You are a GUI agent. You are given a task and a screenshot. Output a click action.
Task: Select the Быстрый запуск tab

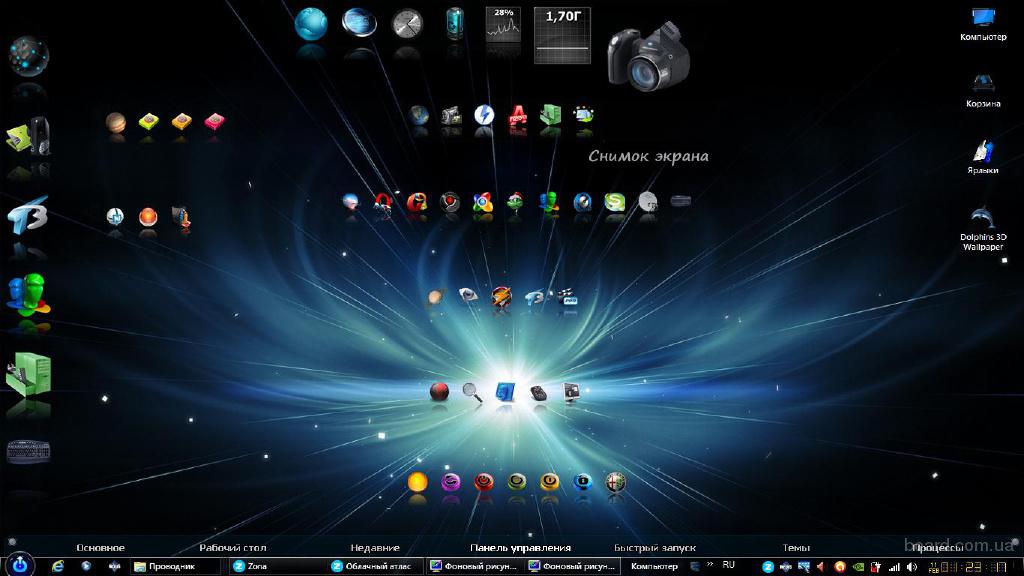click(655, 548)
